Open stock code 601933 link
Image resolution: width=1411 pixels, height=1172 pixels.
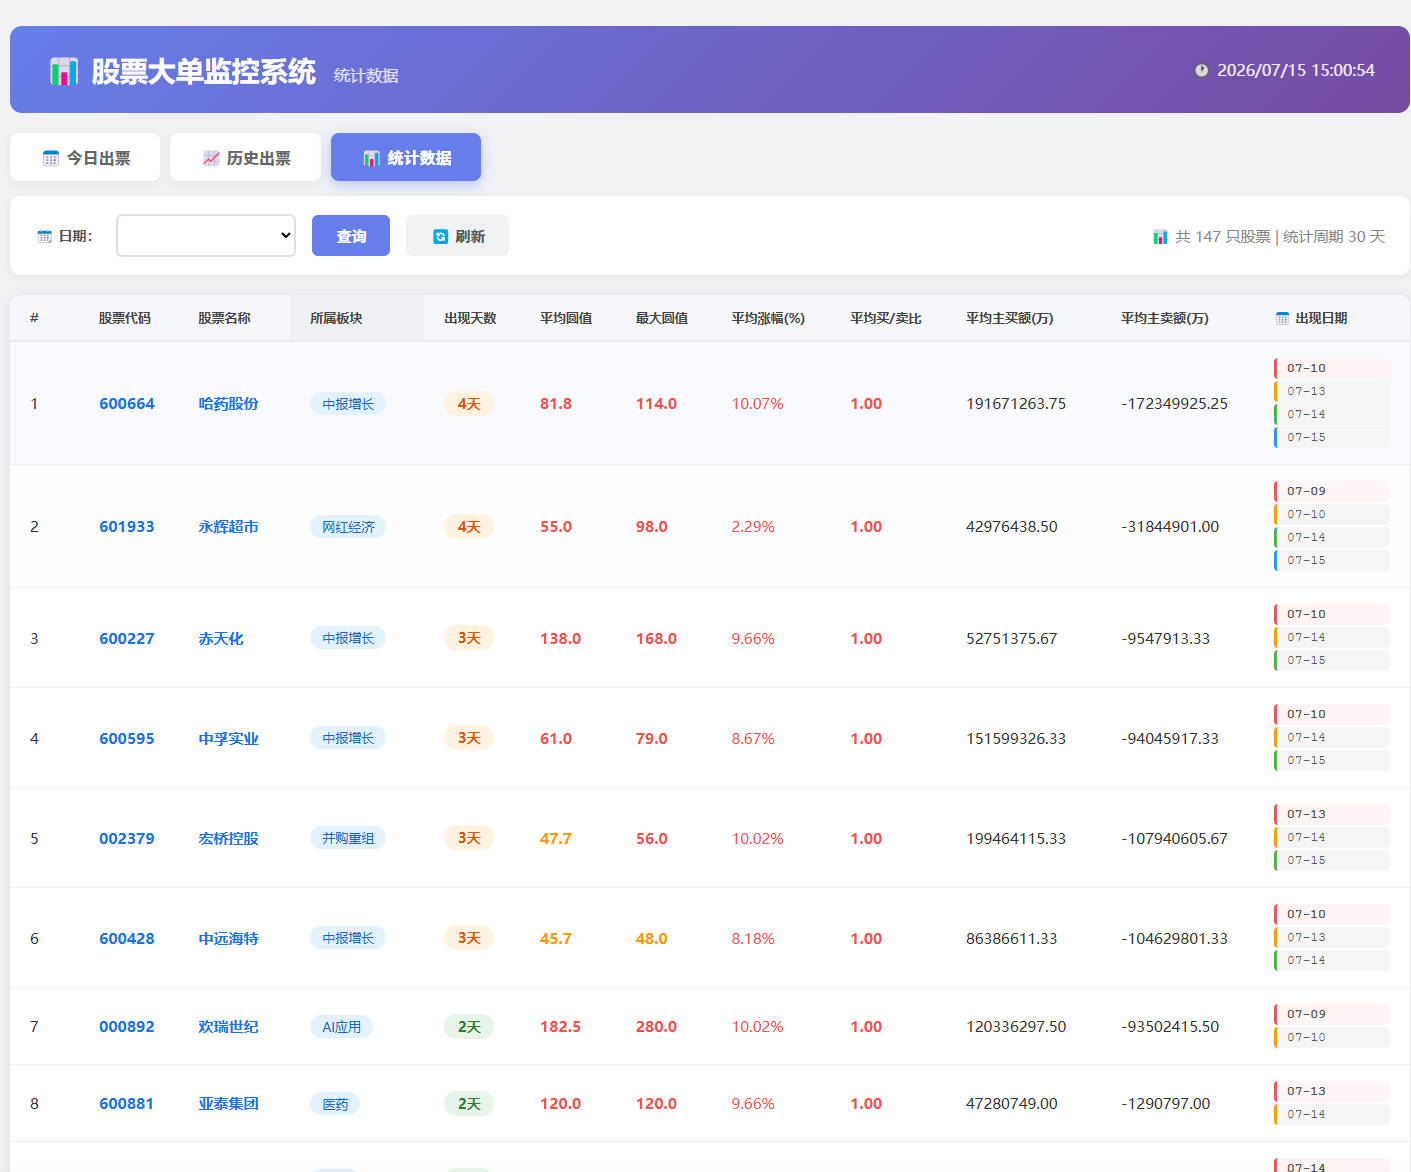pyautogui.click(x=127, y=527)
